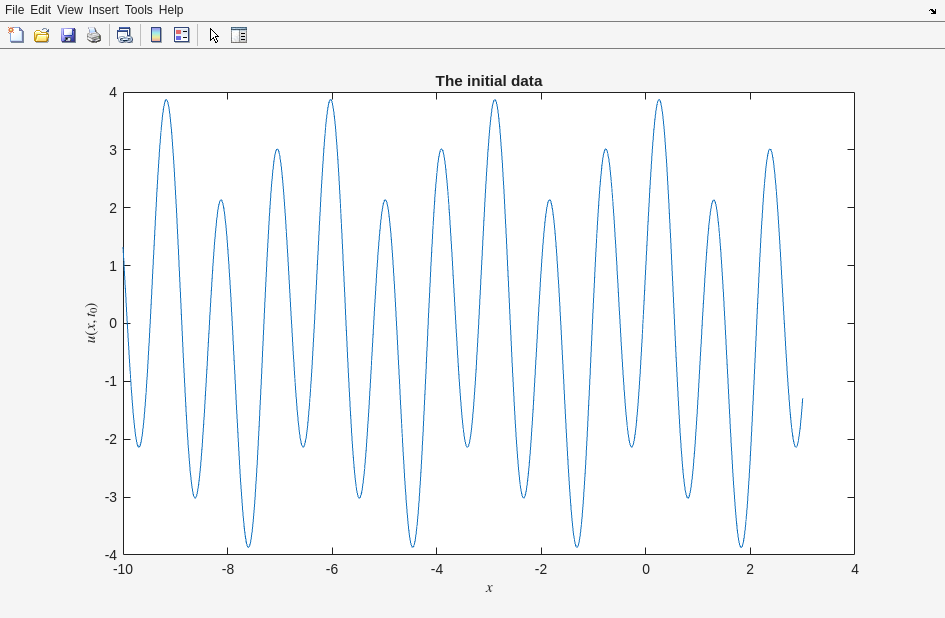Enable the Edit Plot arrow tool
The image size is (945, 618).
pos(214,35)
